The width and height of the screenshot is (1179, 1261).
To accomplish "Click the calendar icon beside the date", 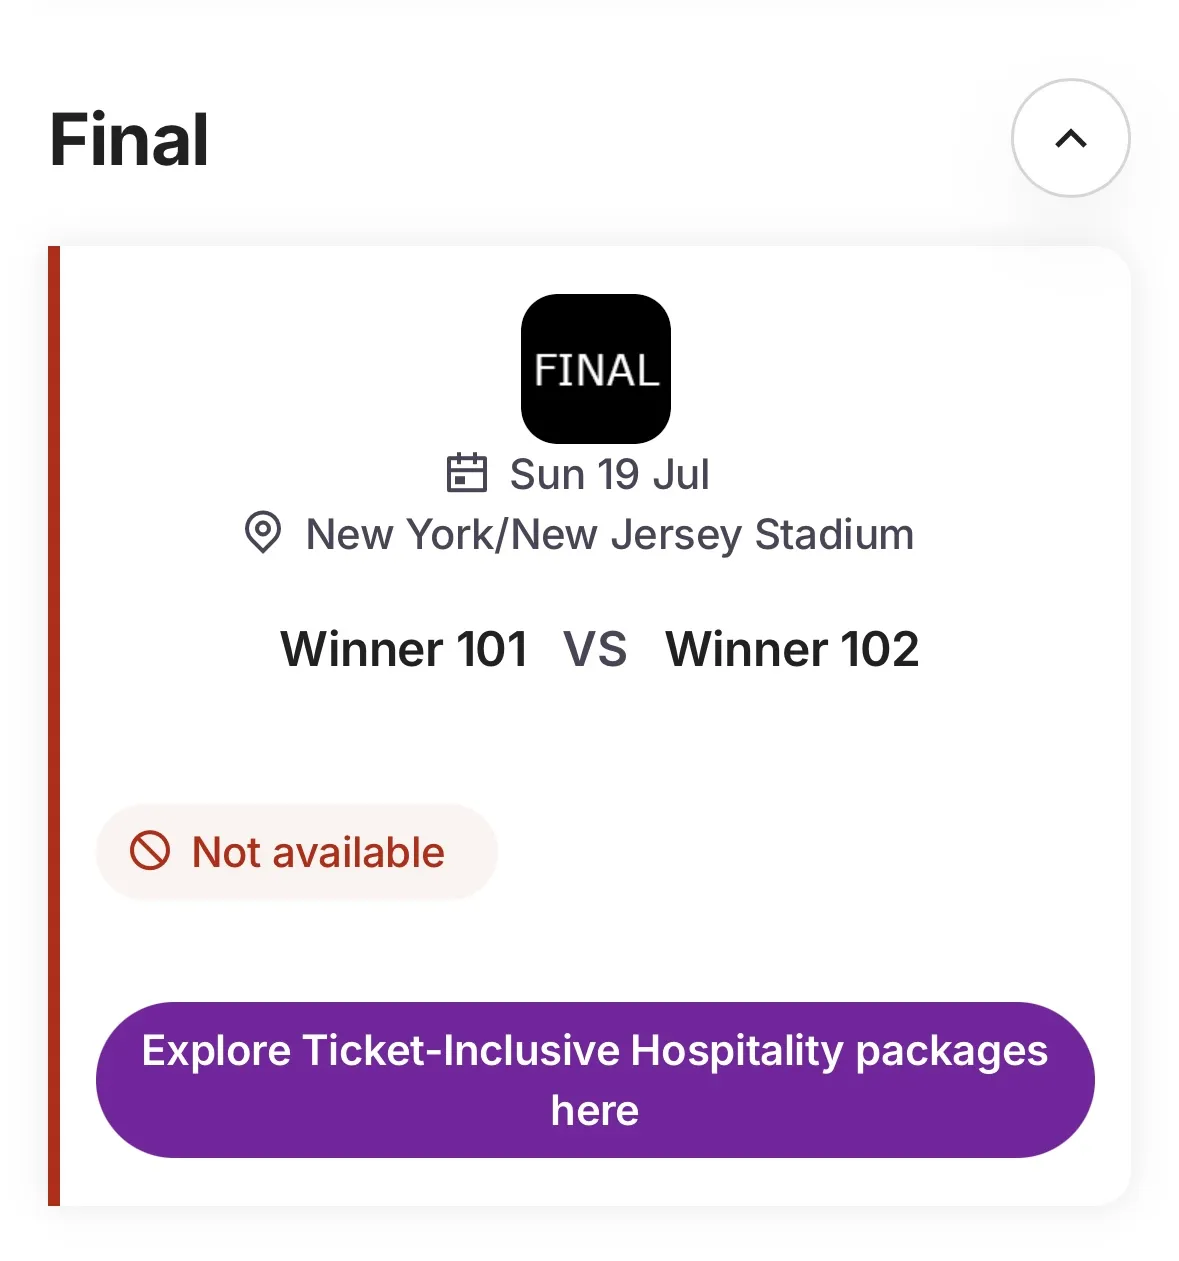I will (466, 473).
